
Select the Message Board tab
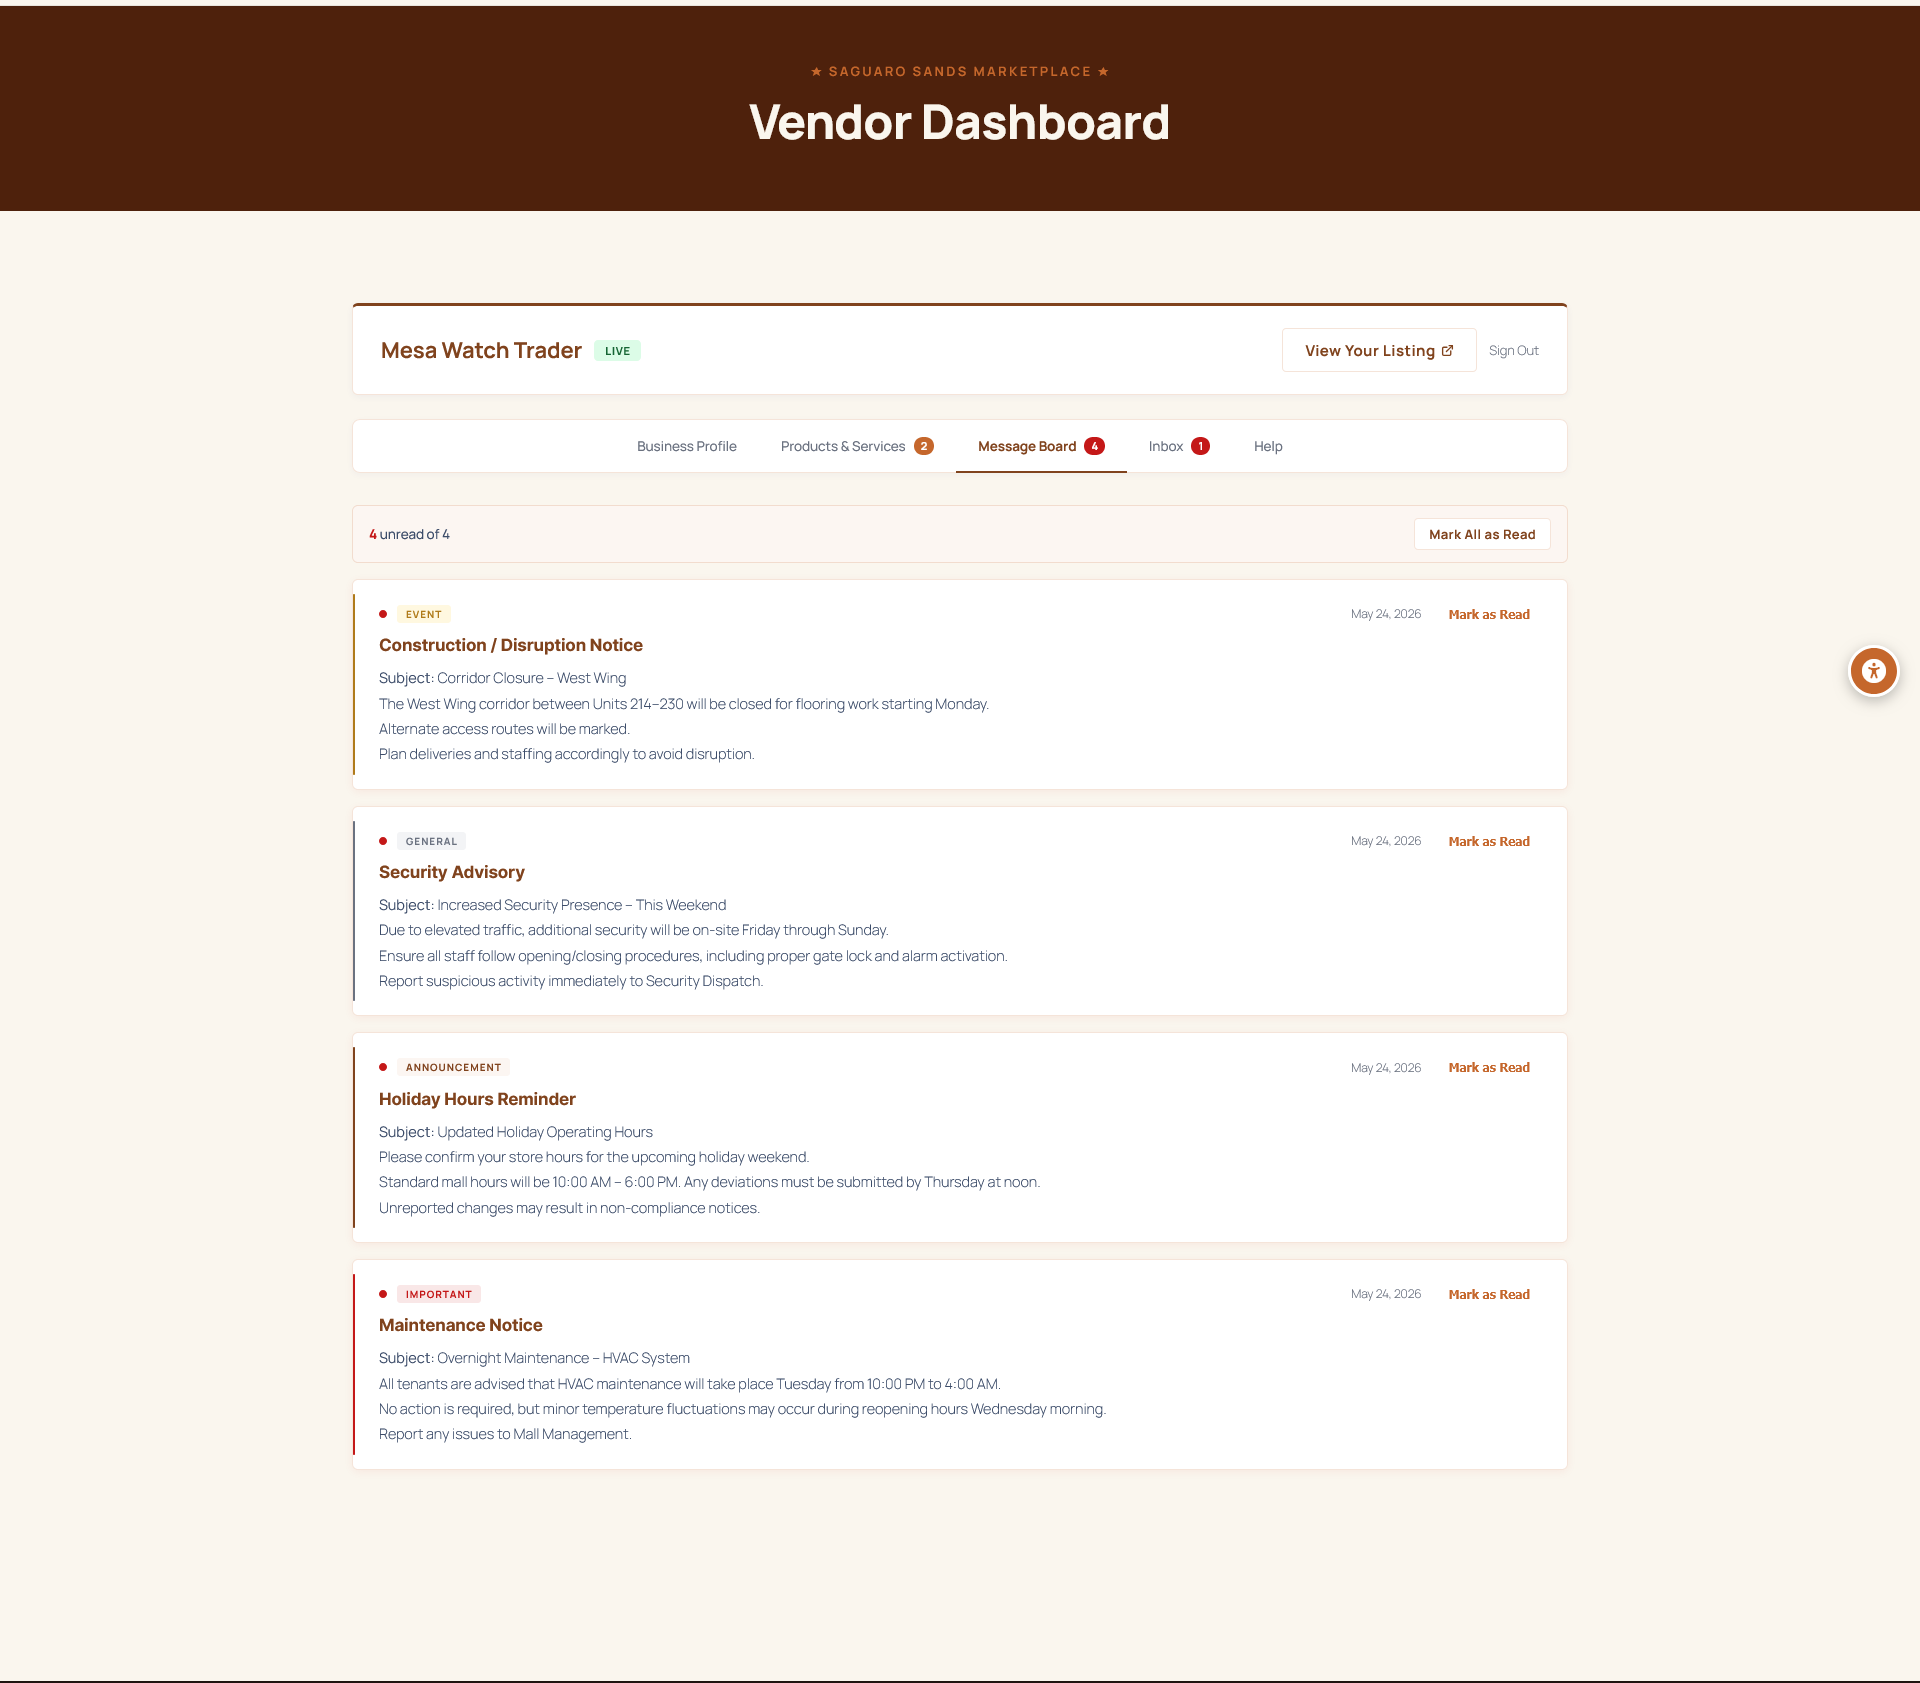[x=1041, y=446]
